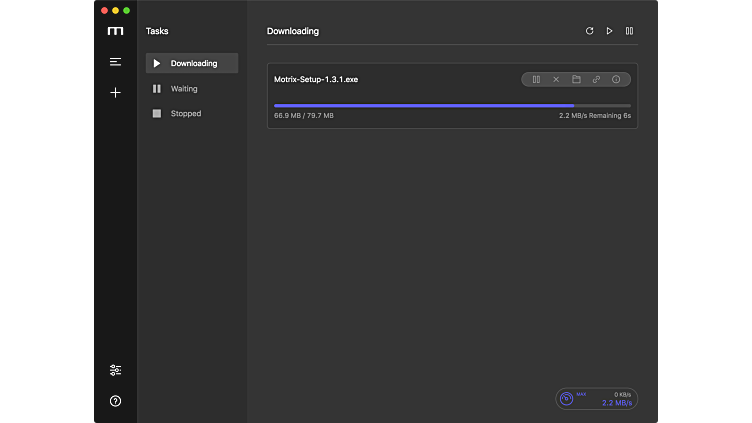Screen dimensions: 752x423
Task: Select the Downloading tasks tab
Action: [x=192, y=63]
